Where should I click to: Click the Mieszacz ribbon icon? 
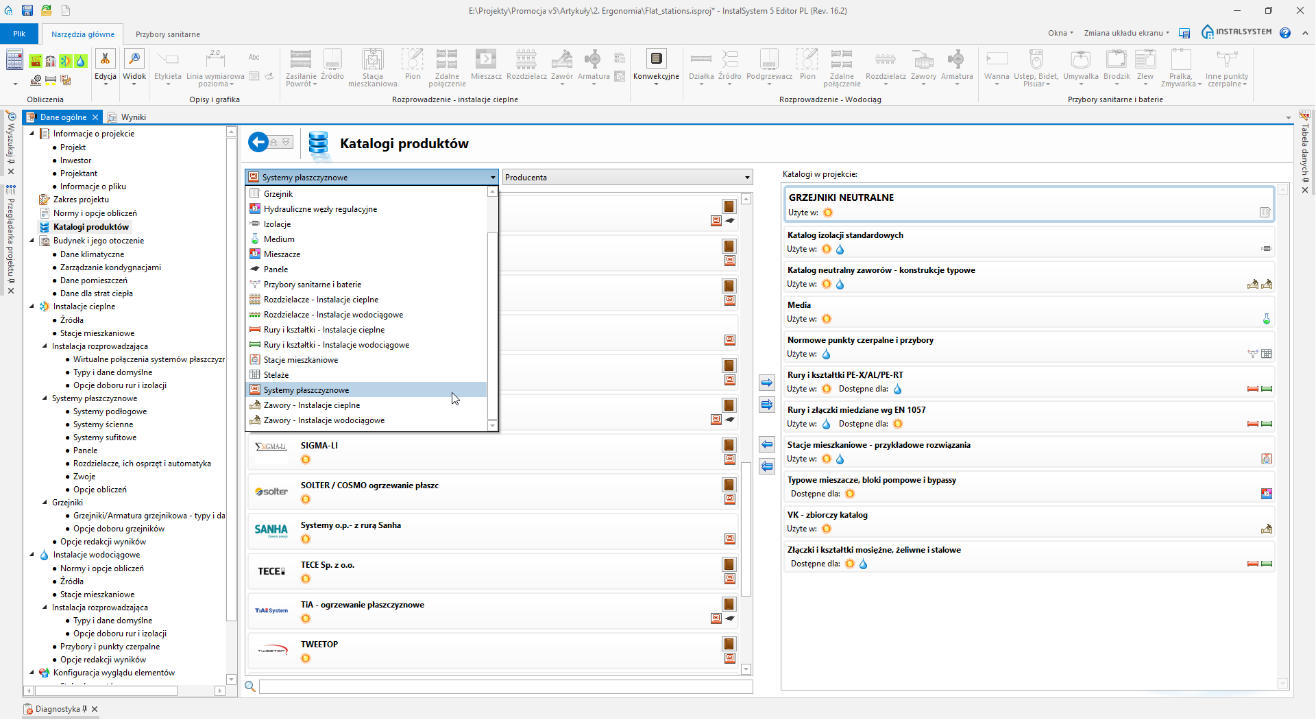coord(485,58)
